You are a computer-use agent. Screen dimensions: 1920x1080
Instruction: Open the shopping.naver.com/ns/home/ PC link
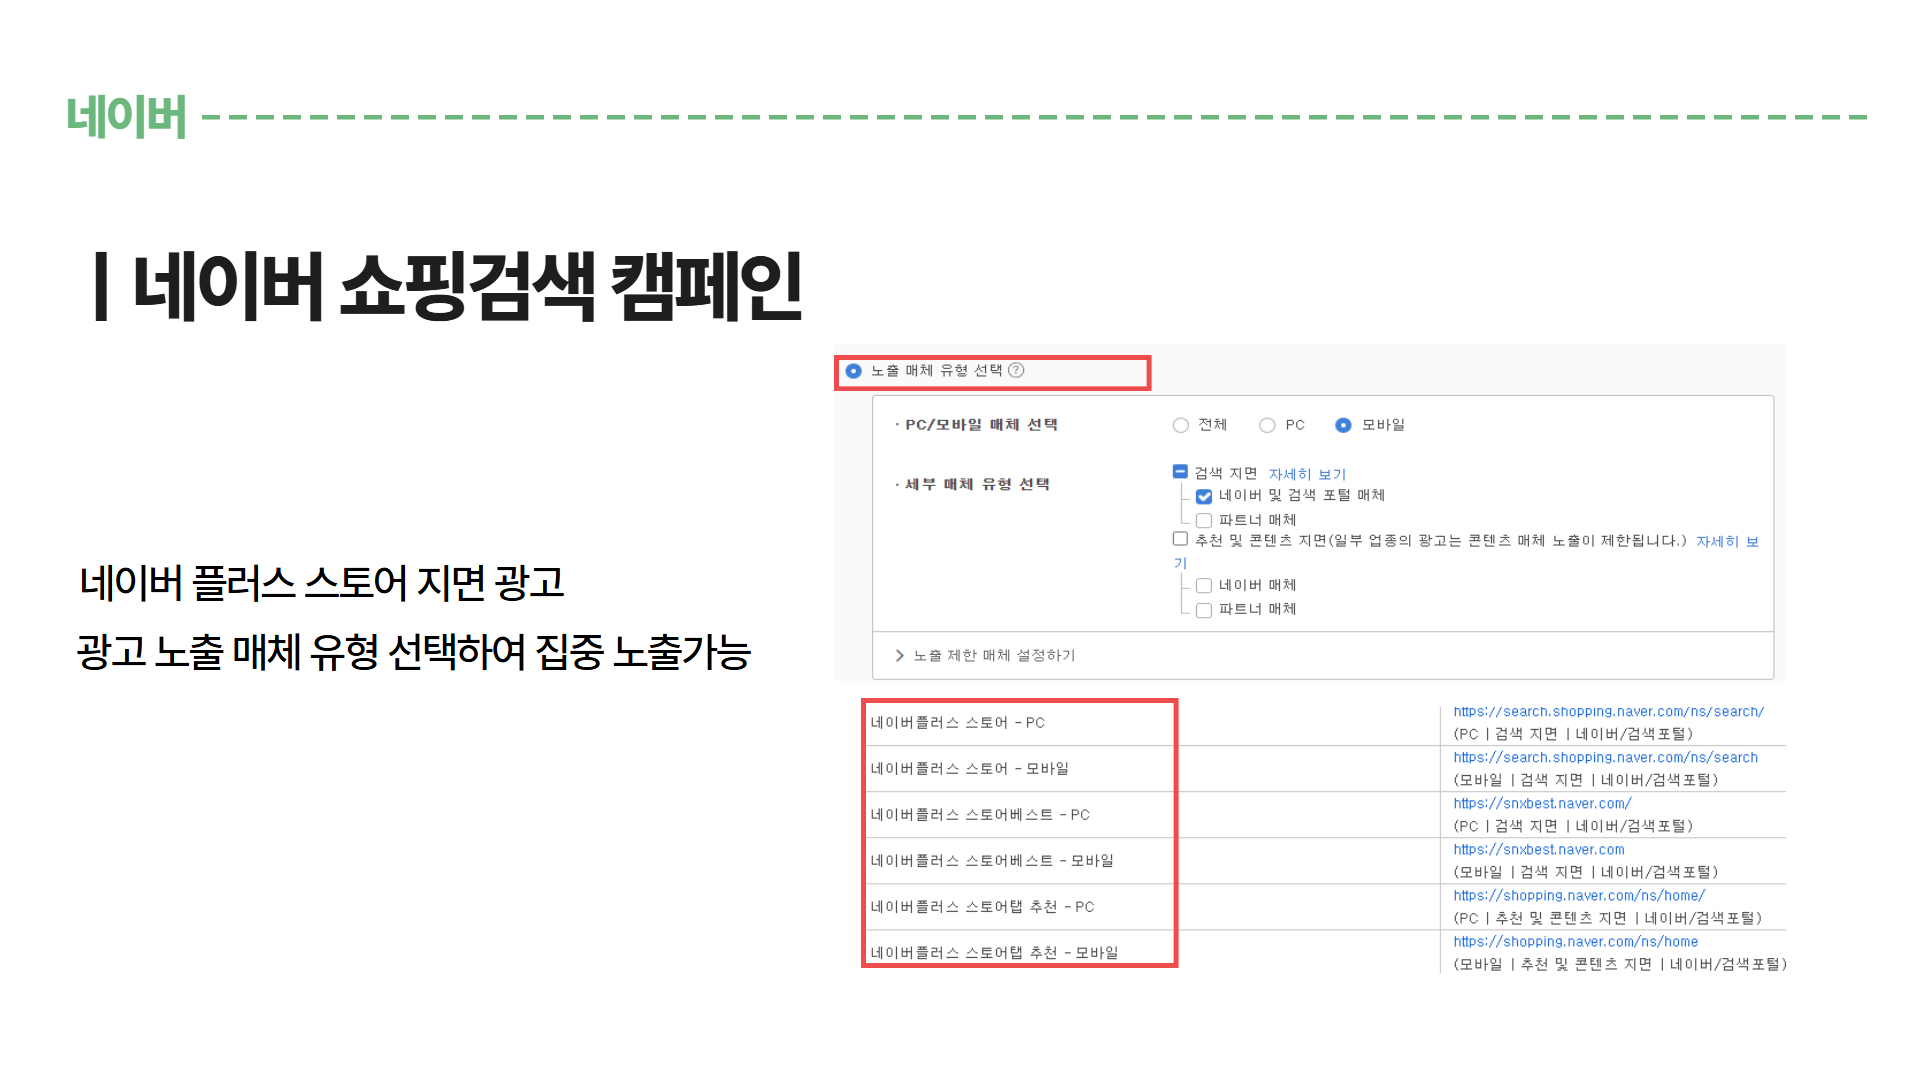1579,896
